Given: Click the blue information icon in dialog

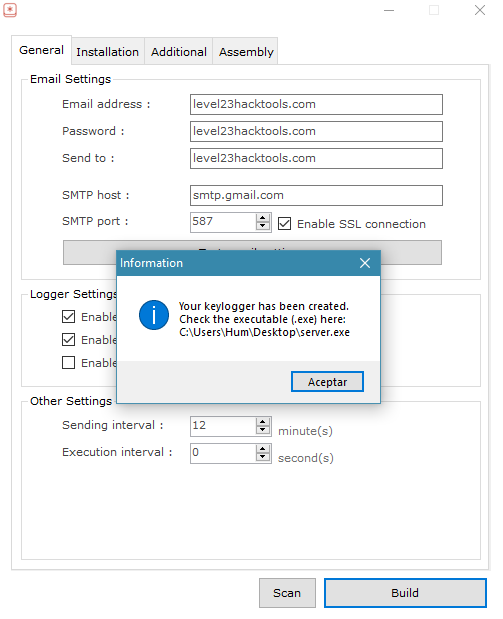Looking at the screenshot, I should pos(154,315).
